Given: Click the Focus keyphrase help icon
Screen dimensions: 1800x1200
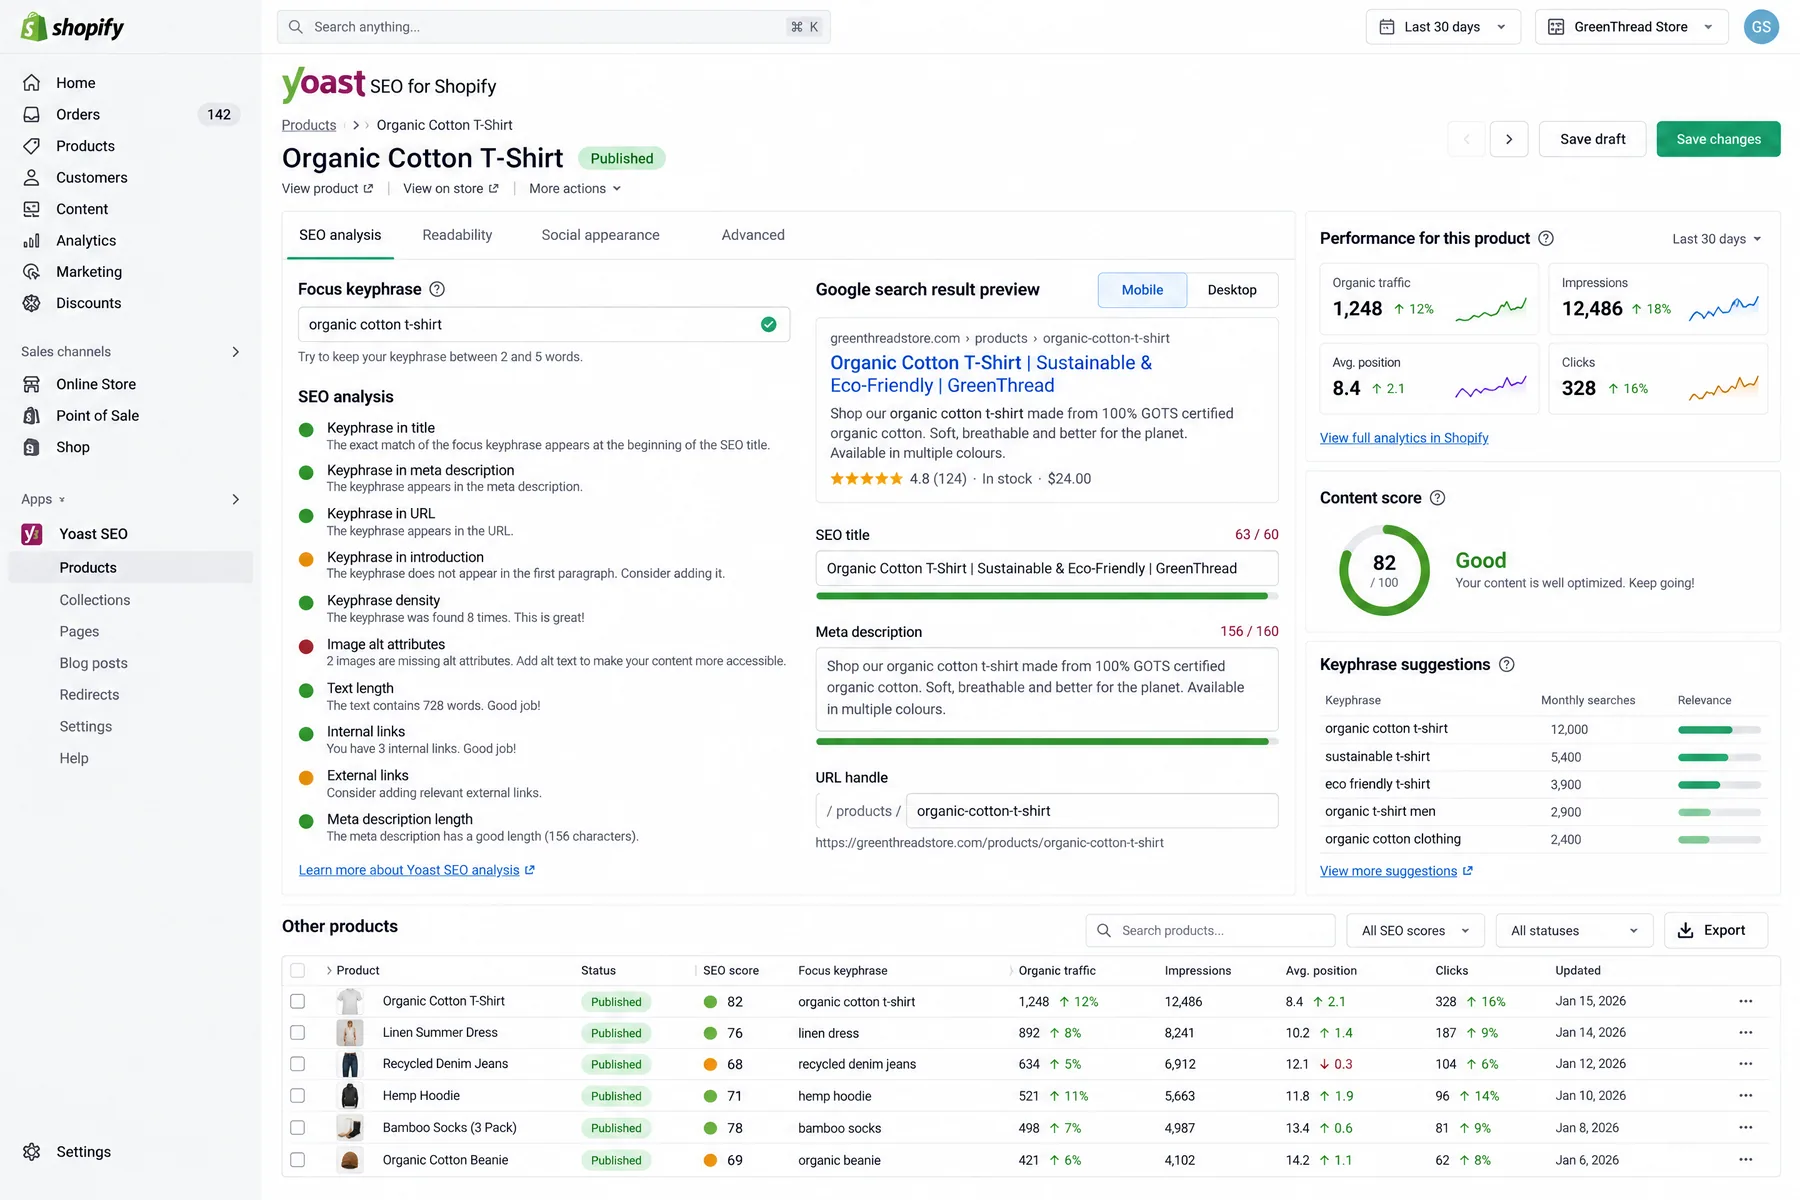Looking at the screenshot, I should click(x=437, y=289).
